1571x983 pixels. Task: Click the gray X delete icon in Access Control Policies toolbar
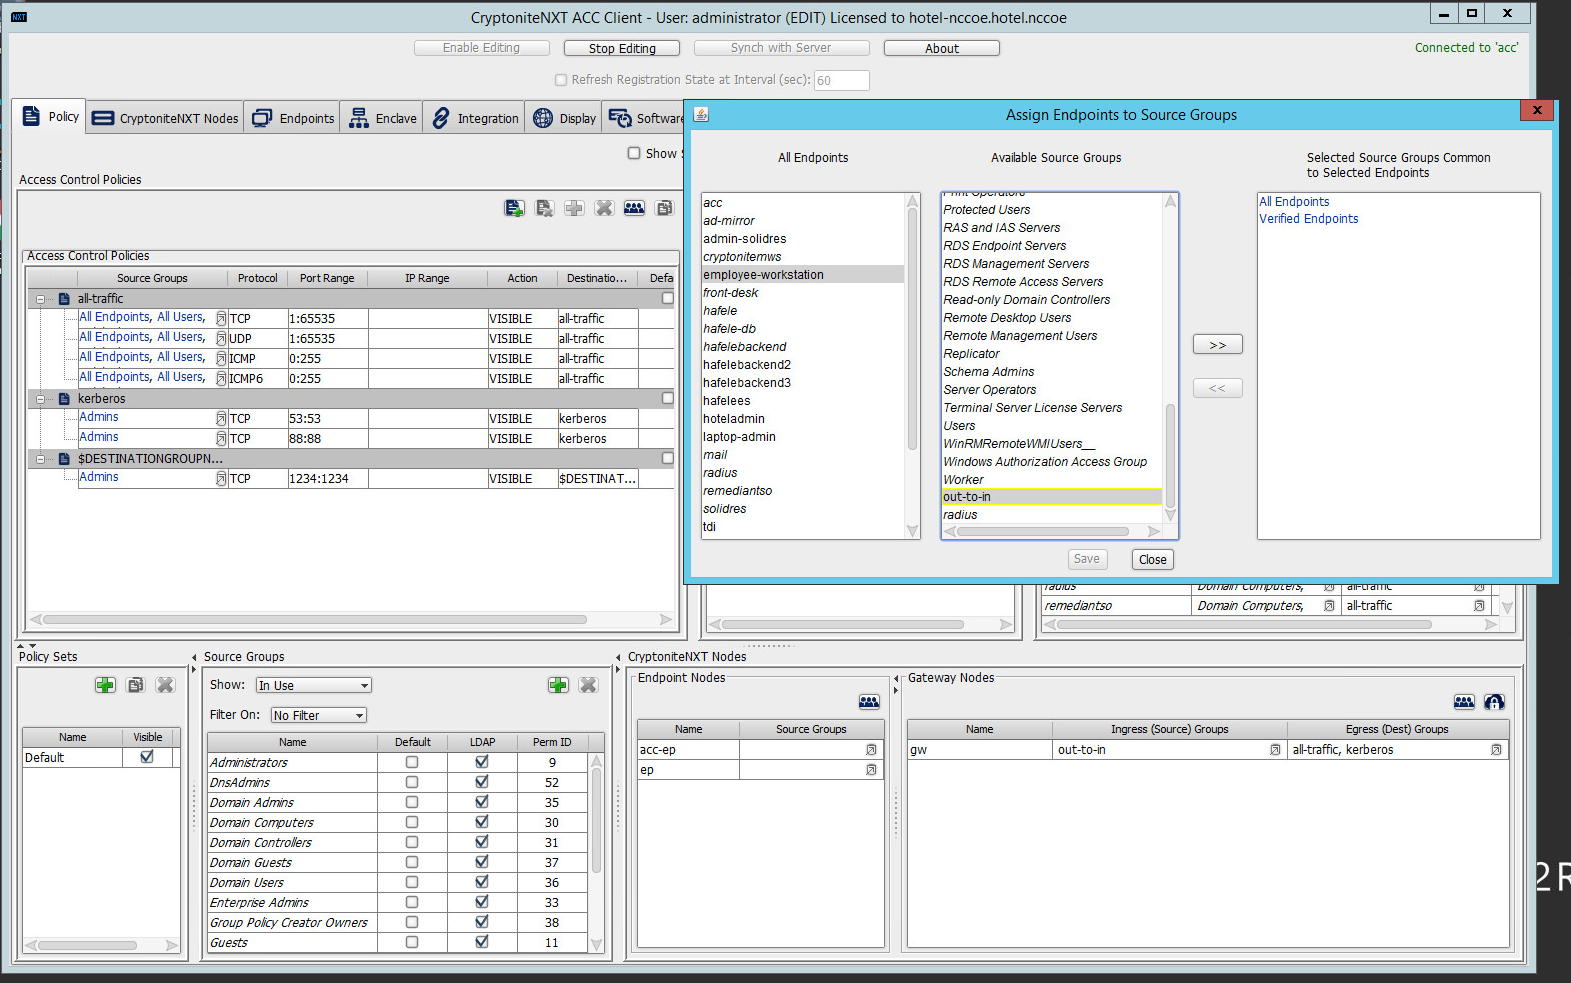pyautogui.click(x=604, y=208)
